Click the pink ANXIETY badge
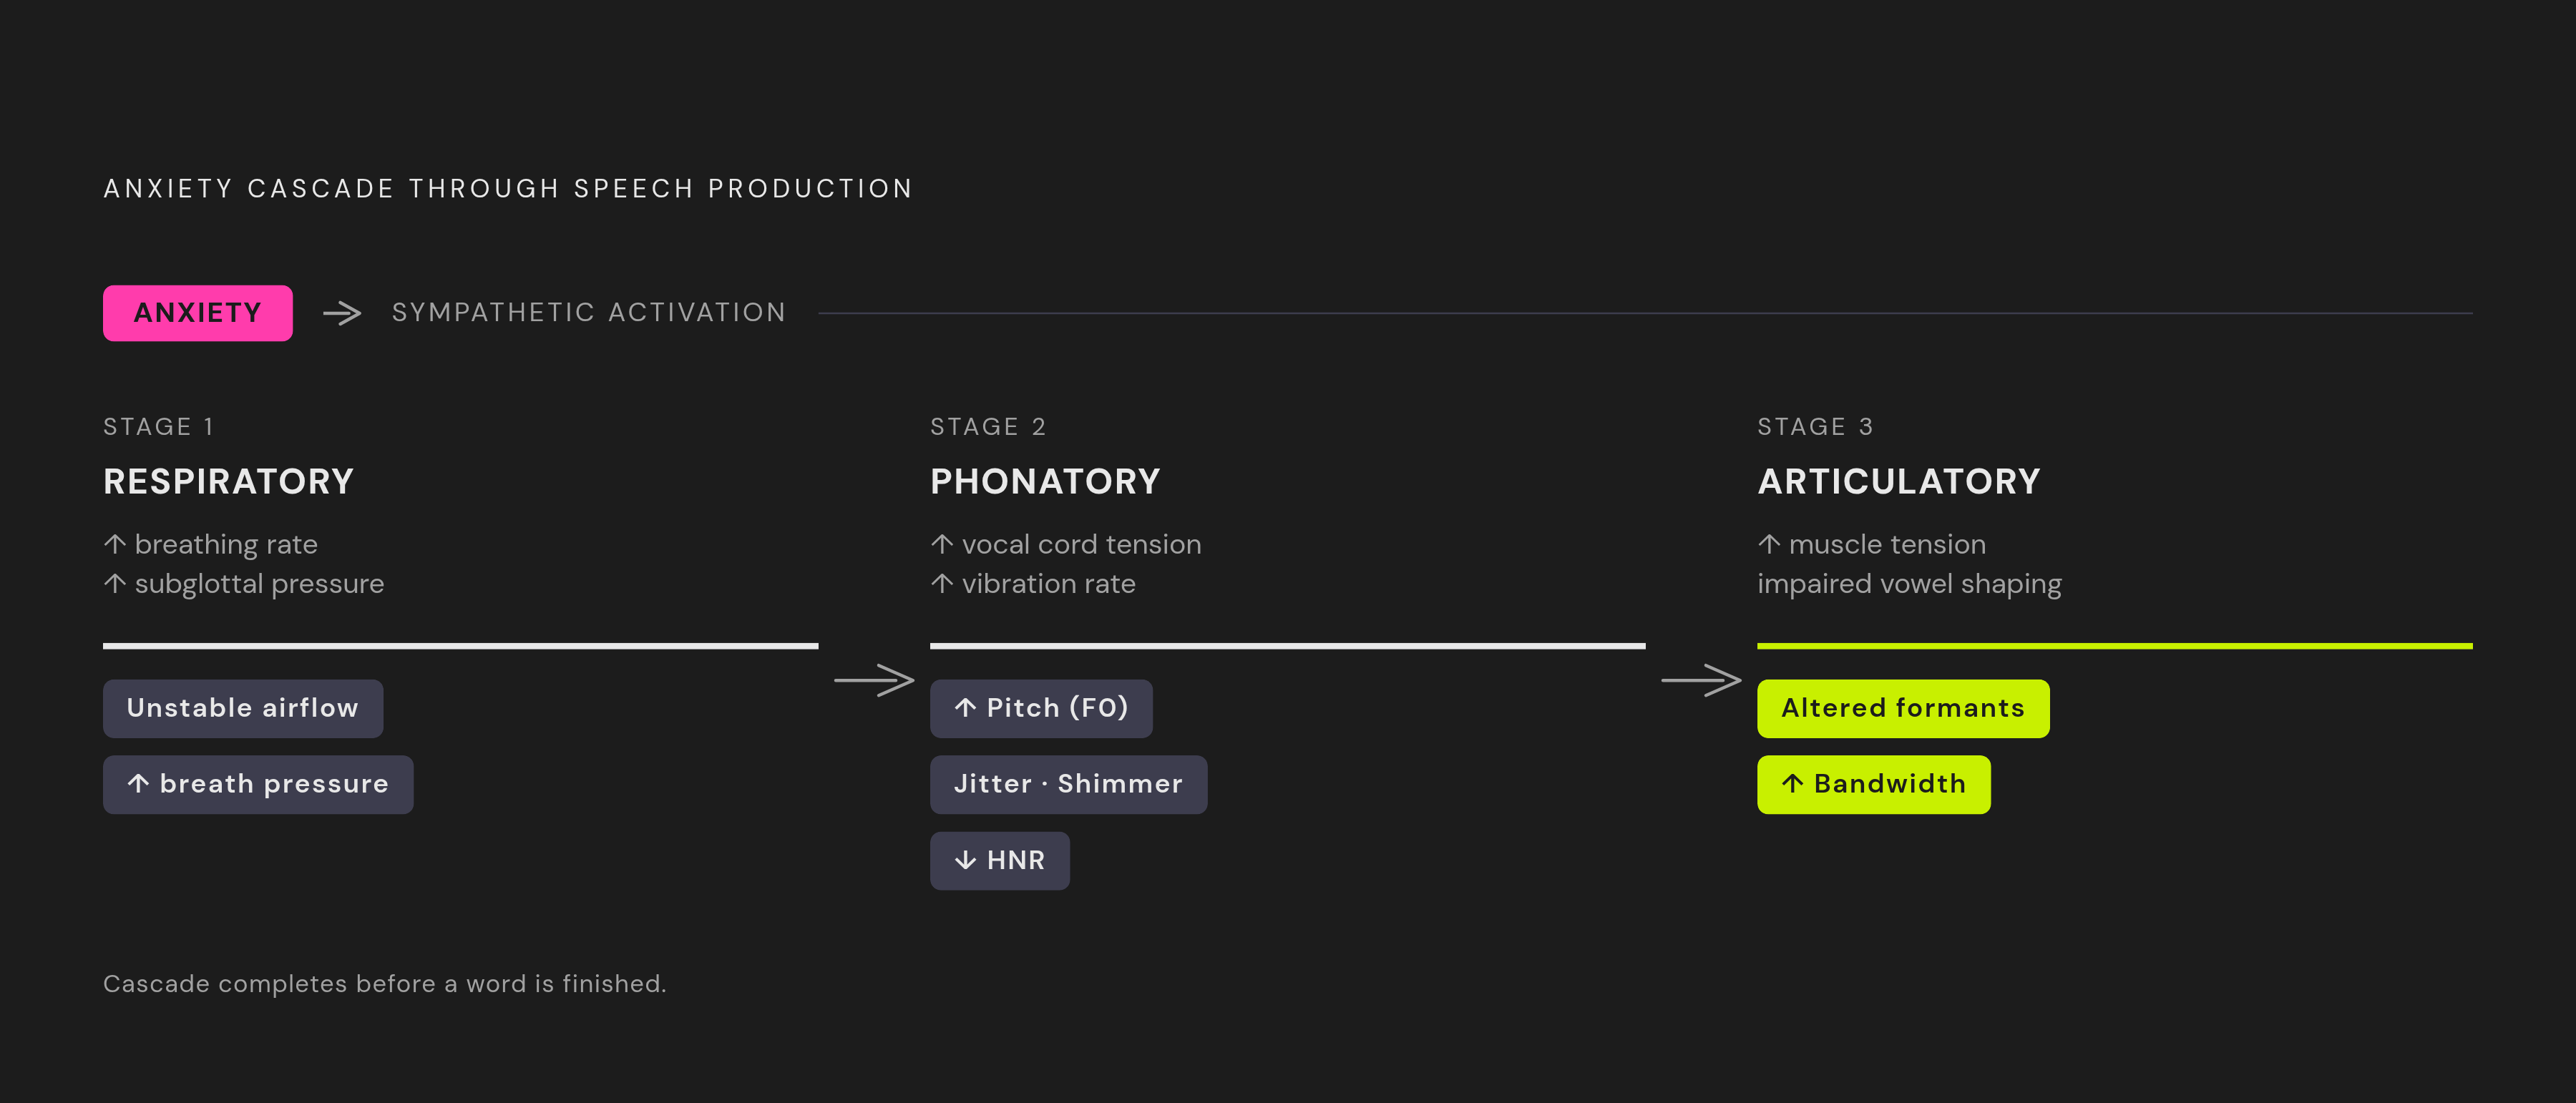The width and height of the screenshot is (2576, 1103). (x=197, y=313)
